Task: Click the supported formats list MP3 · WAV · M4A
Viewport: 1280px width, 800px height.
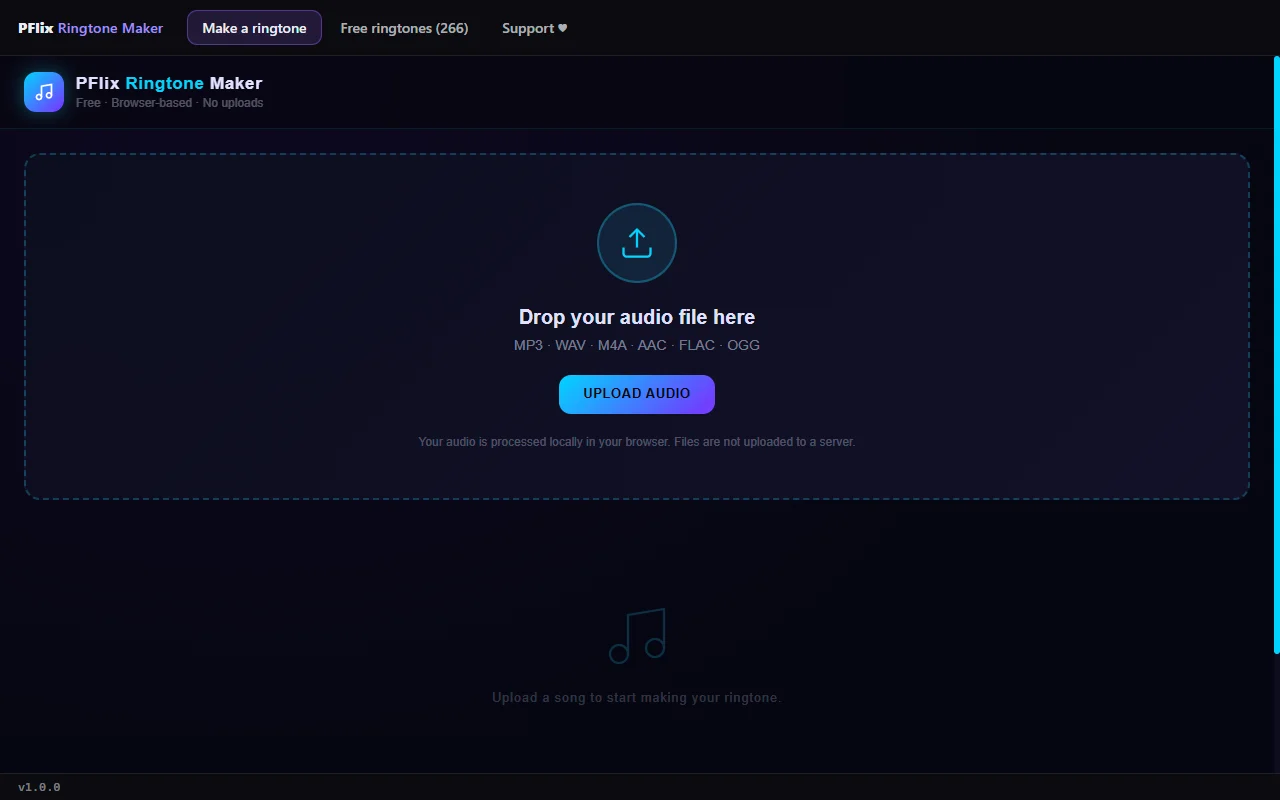Action: pyautogui.click(x=637, y=345)
